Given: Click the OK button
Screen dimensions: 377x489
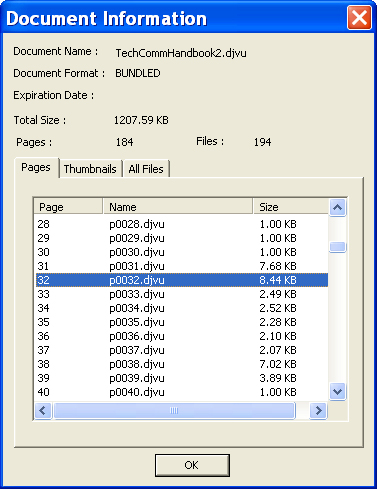Looking at the screenshot, I should pyautogui.click(x=192, y=465).
